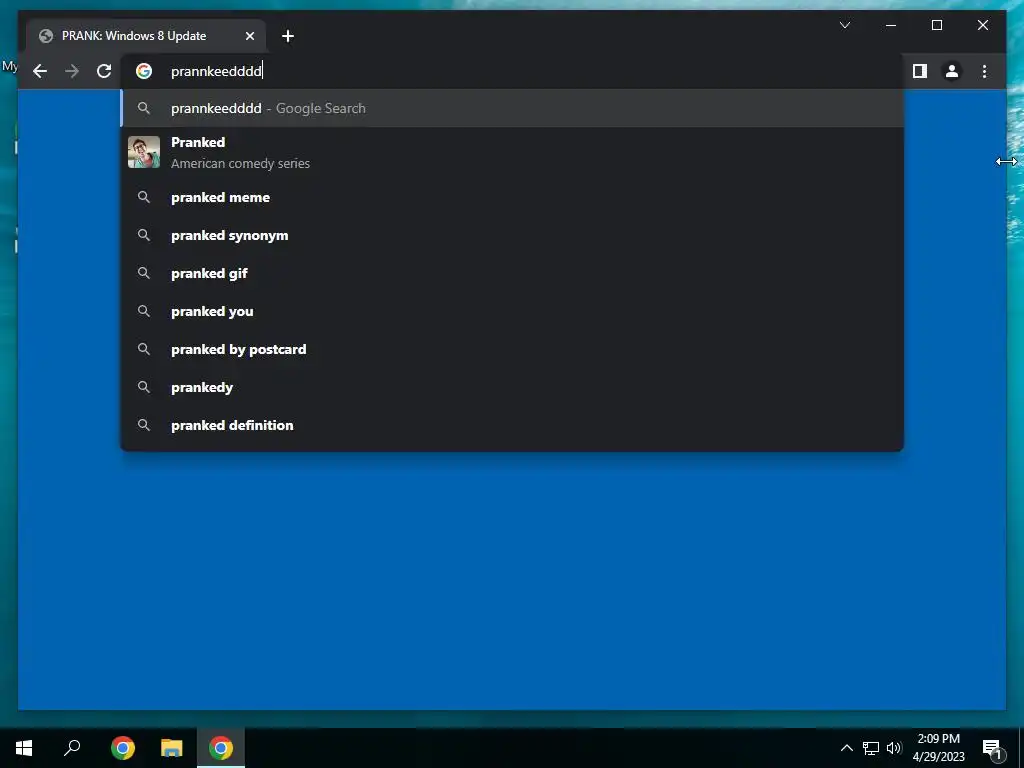Click search icon beside 'pranked meme'
The image size is (1024, 768).
point(144,197)
